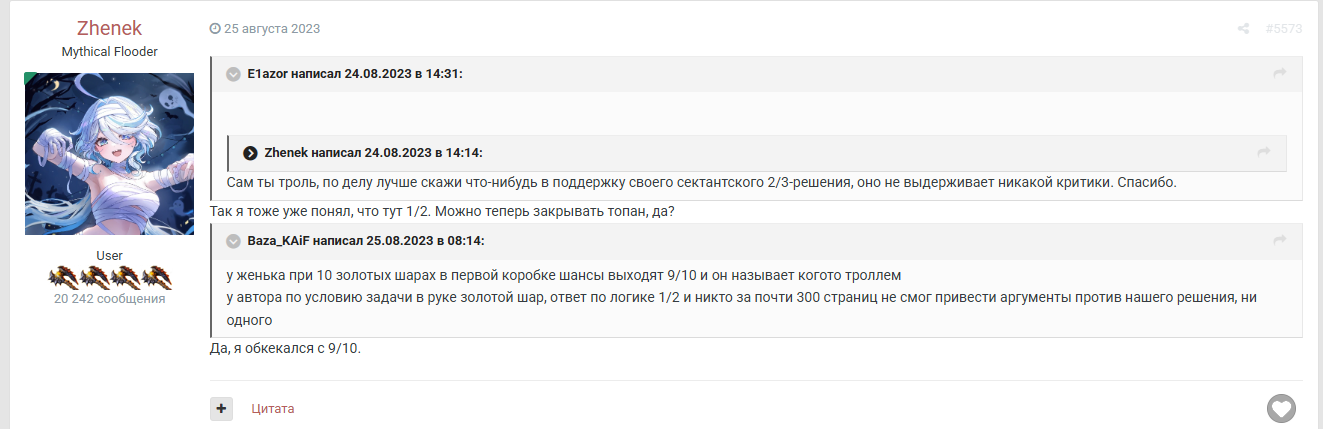The width and height of the screenshot is (1323, 429).
Task: Click Zhenek's avatar image
Action: coord(110,154)
